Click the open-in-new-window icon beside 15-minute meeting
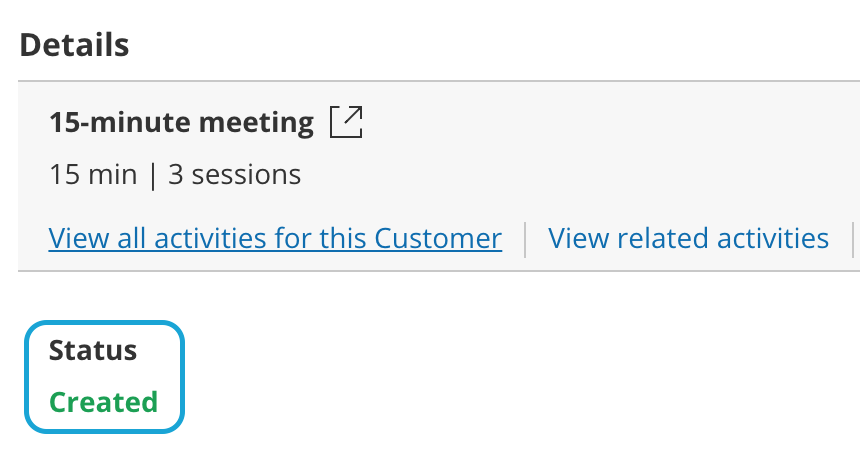Screen dimensions: 860x452 [346, 123]
